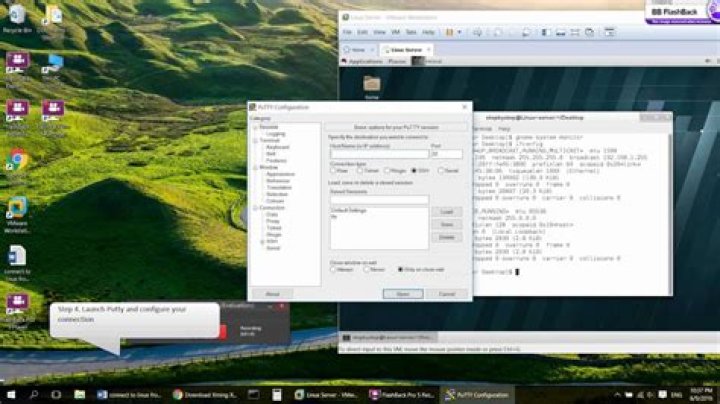The height and width of the screenshot is (404, 720).
Task: Collapse the Terminal category tree node
Action: 253,140
